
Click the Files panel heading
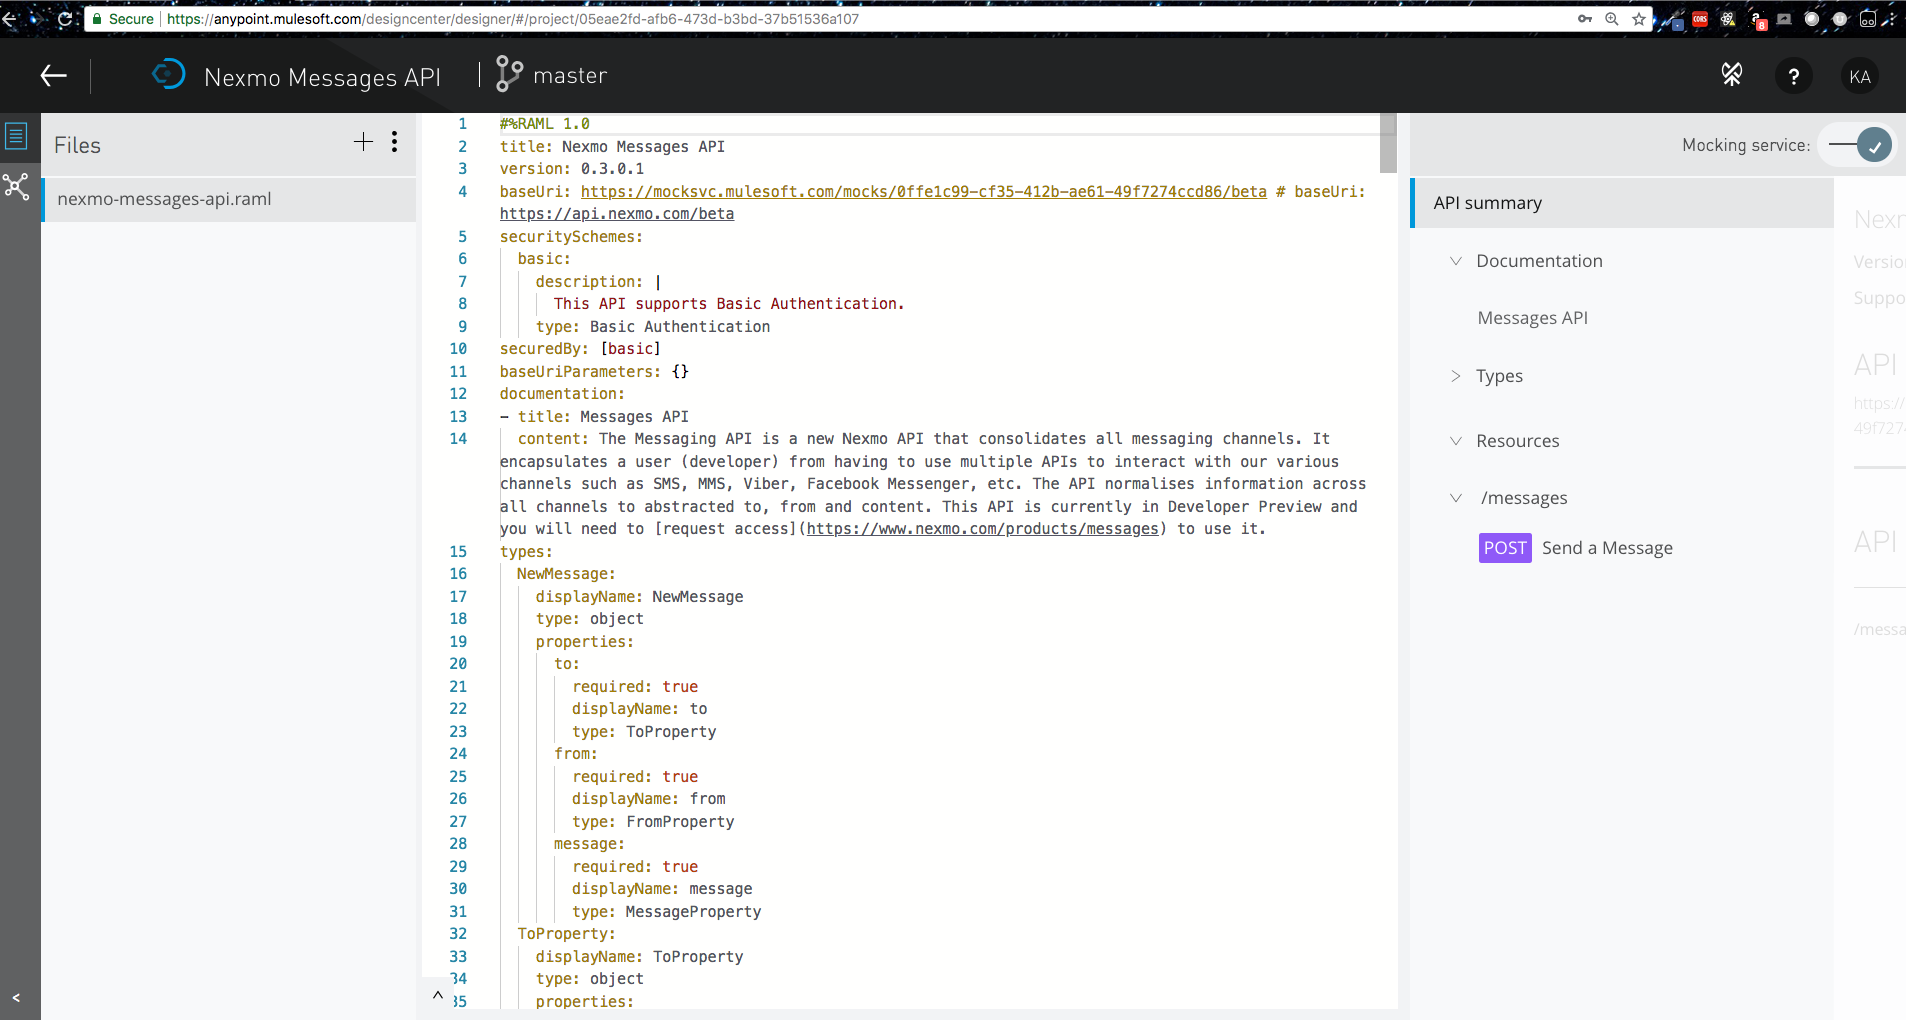(77, 145)
